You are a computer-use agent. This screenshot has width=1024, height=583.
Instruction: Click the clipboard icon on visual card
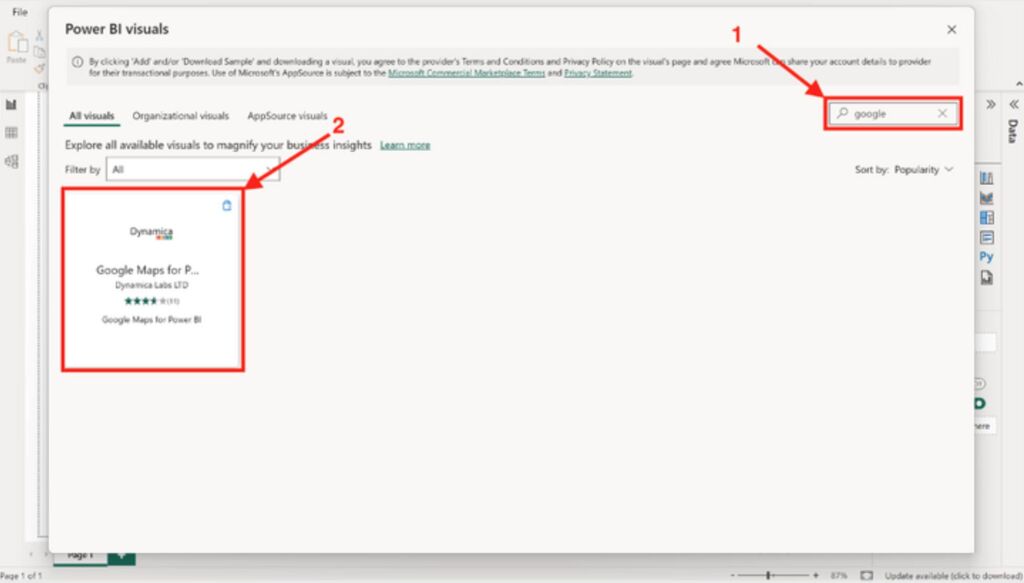(x=226, y=205)
